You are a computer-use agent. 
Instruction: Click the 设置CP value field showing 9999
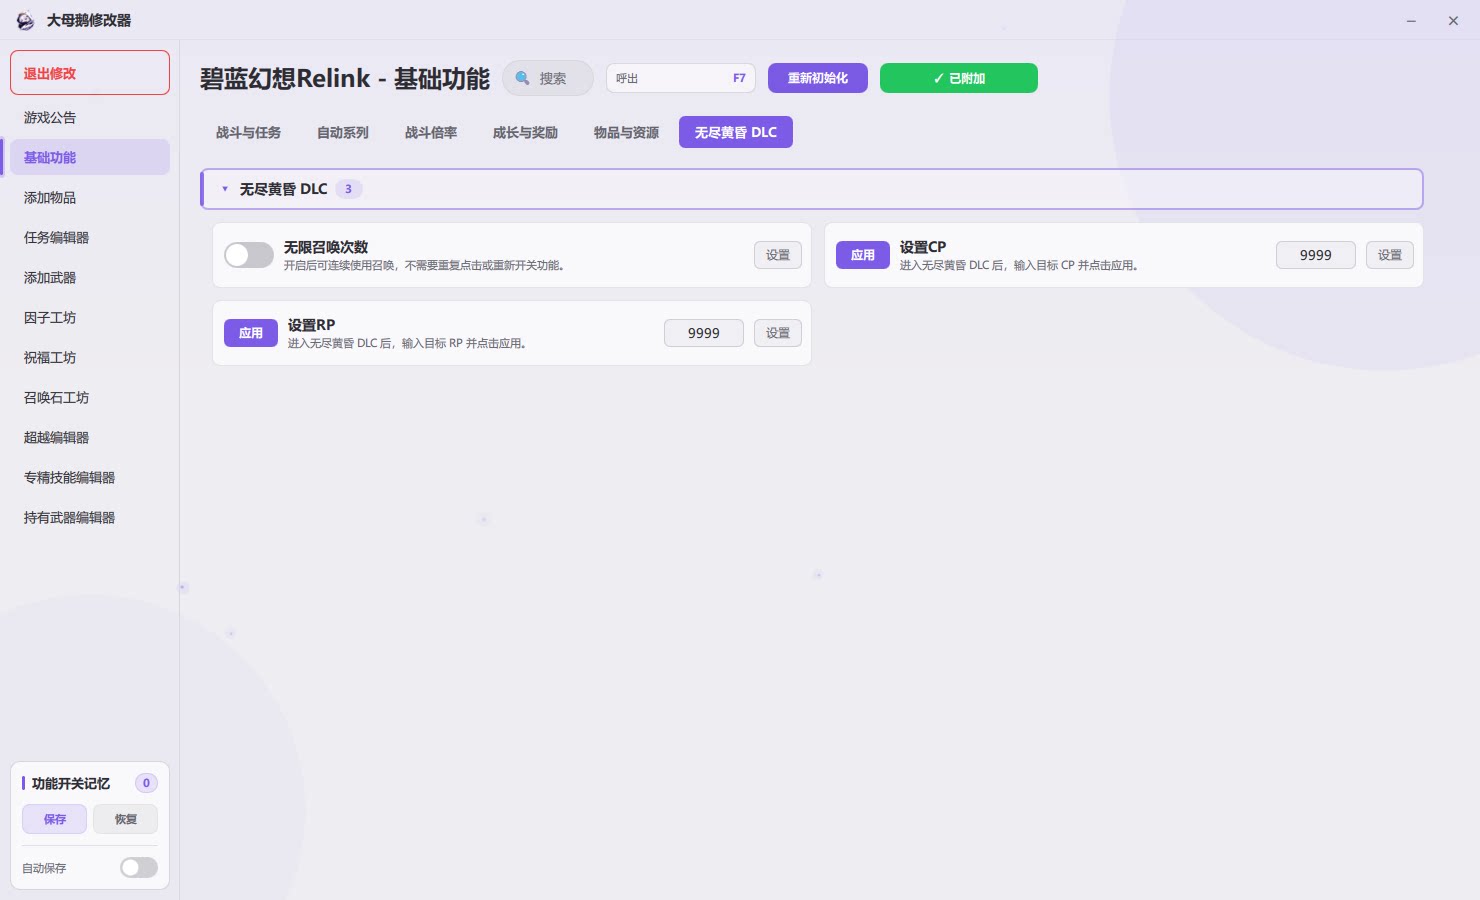(1316, 255)
